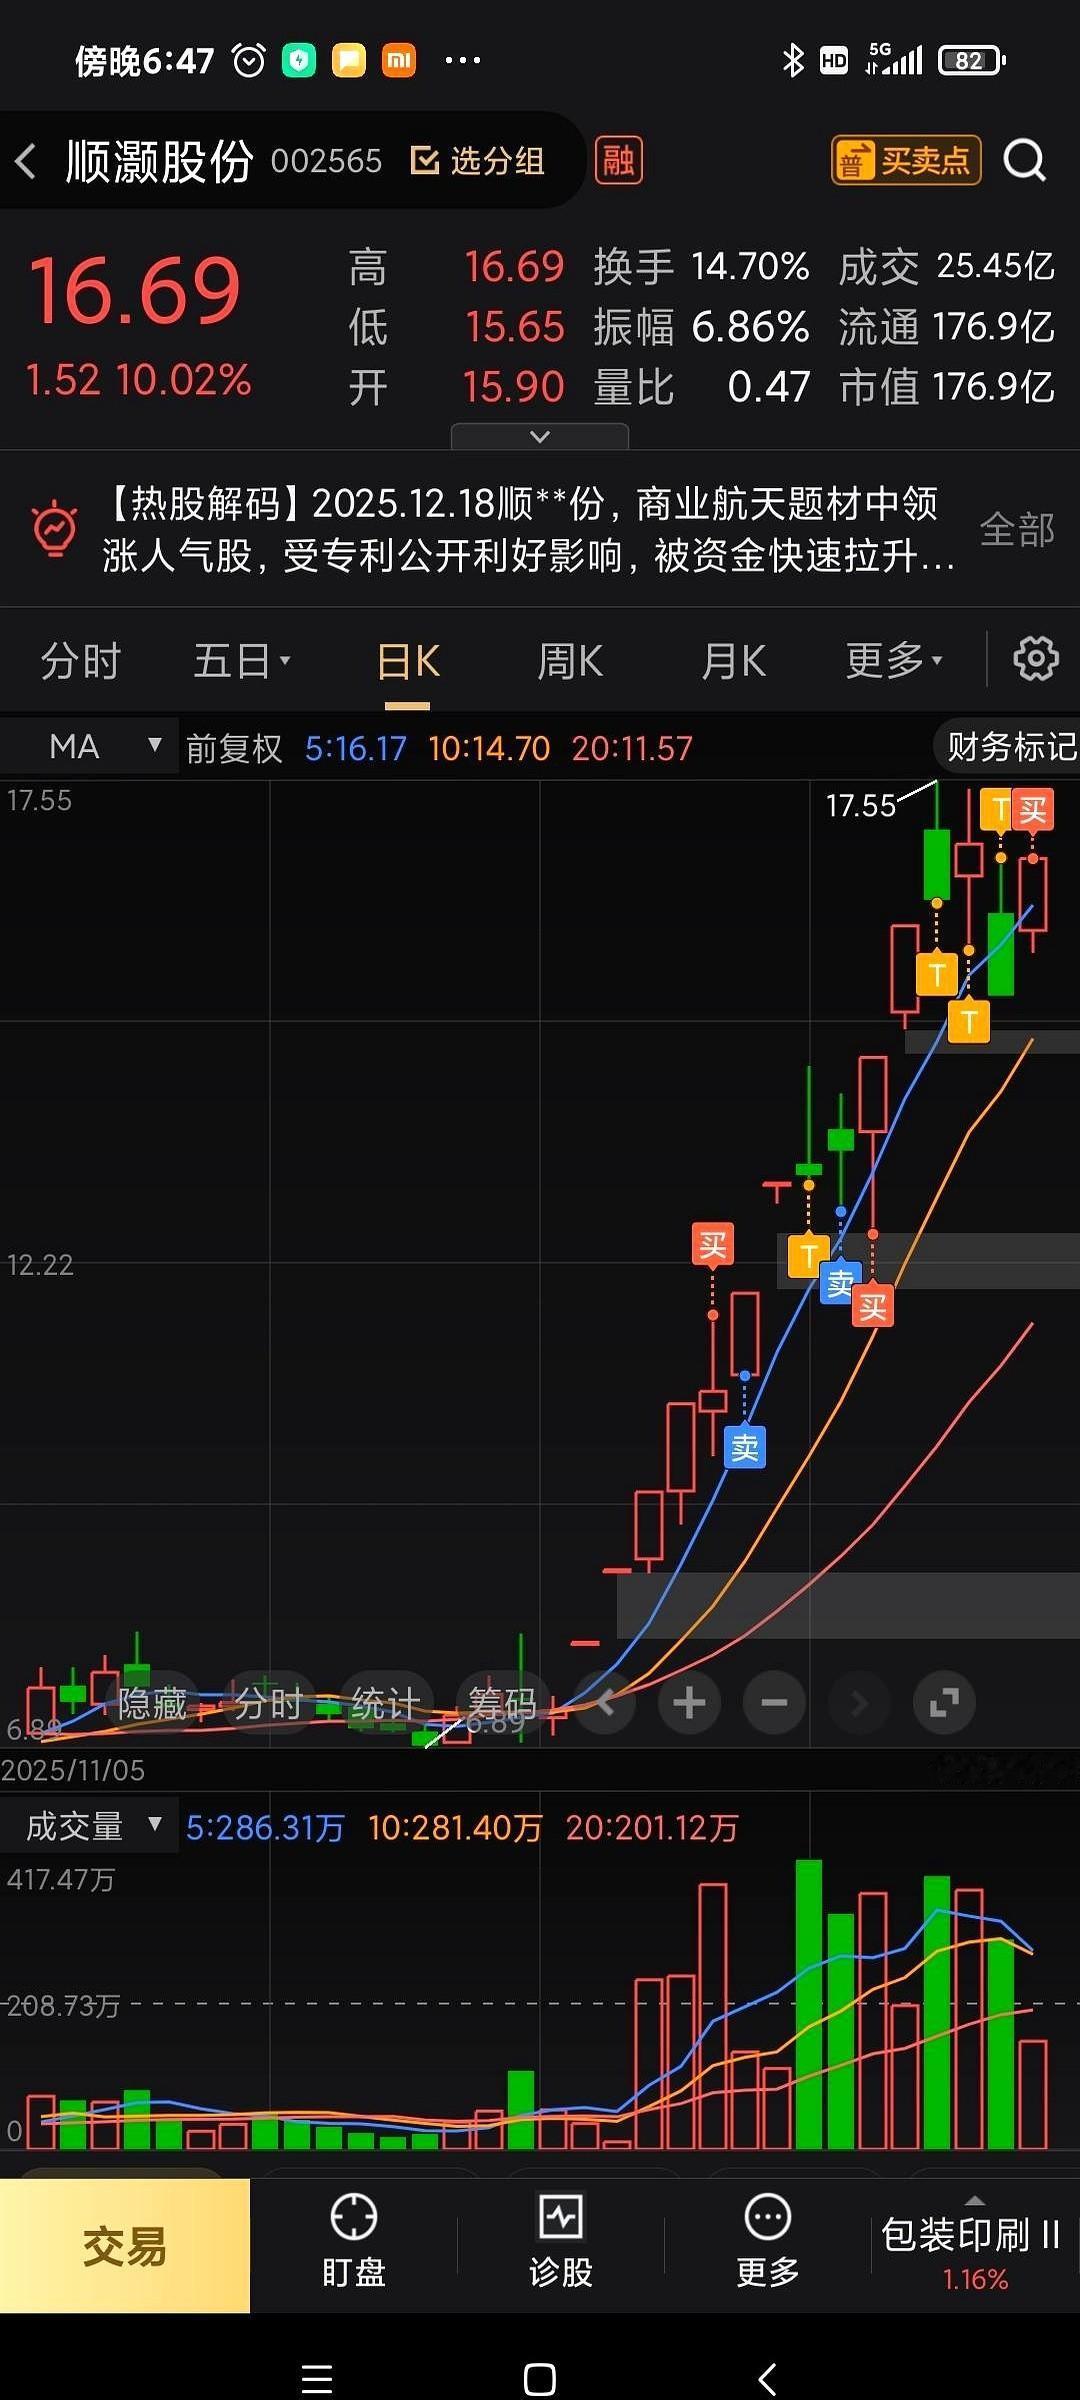This screenshot has height=2400, width=1080.
Task: Tap Android home button
Action: 540,2378
